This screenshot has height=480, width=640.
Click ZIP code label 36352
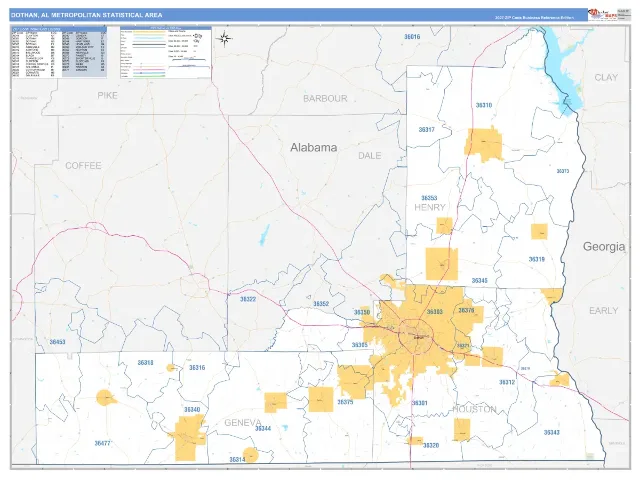(x=321, y=304)
